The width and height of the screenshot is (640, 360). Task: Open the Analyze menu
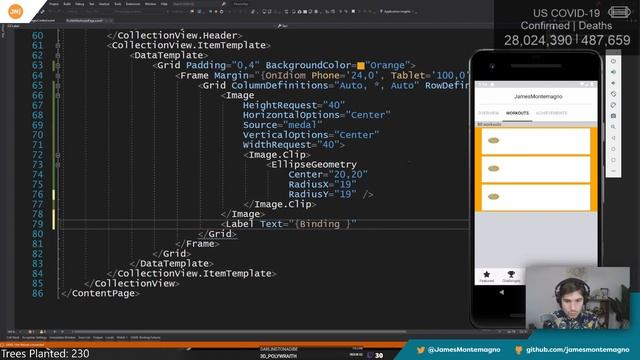point(104,4)
